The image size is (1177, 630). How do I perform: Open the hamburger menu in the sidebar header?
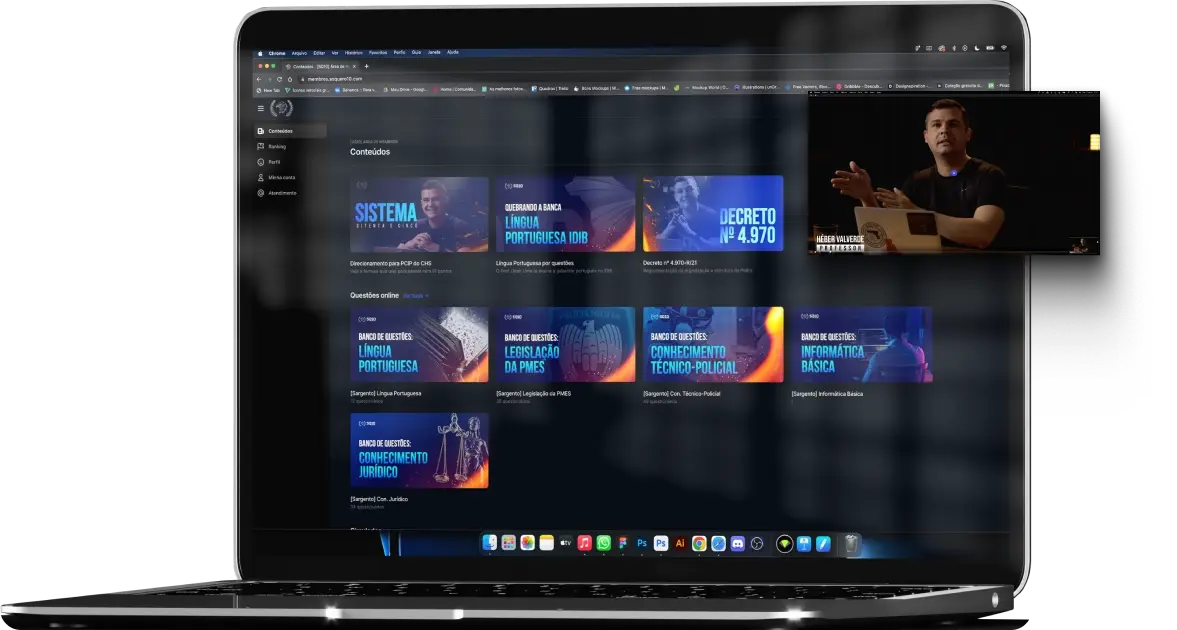[261, 108]
